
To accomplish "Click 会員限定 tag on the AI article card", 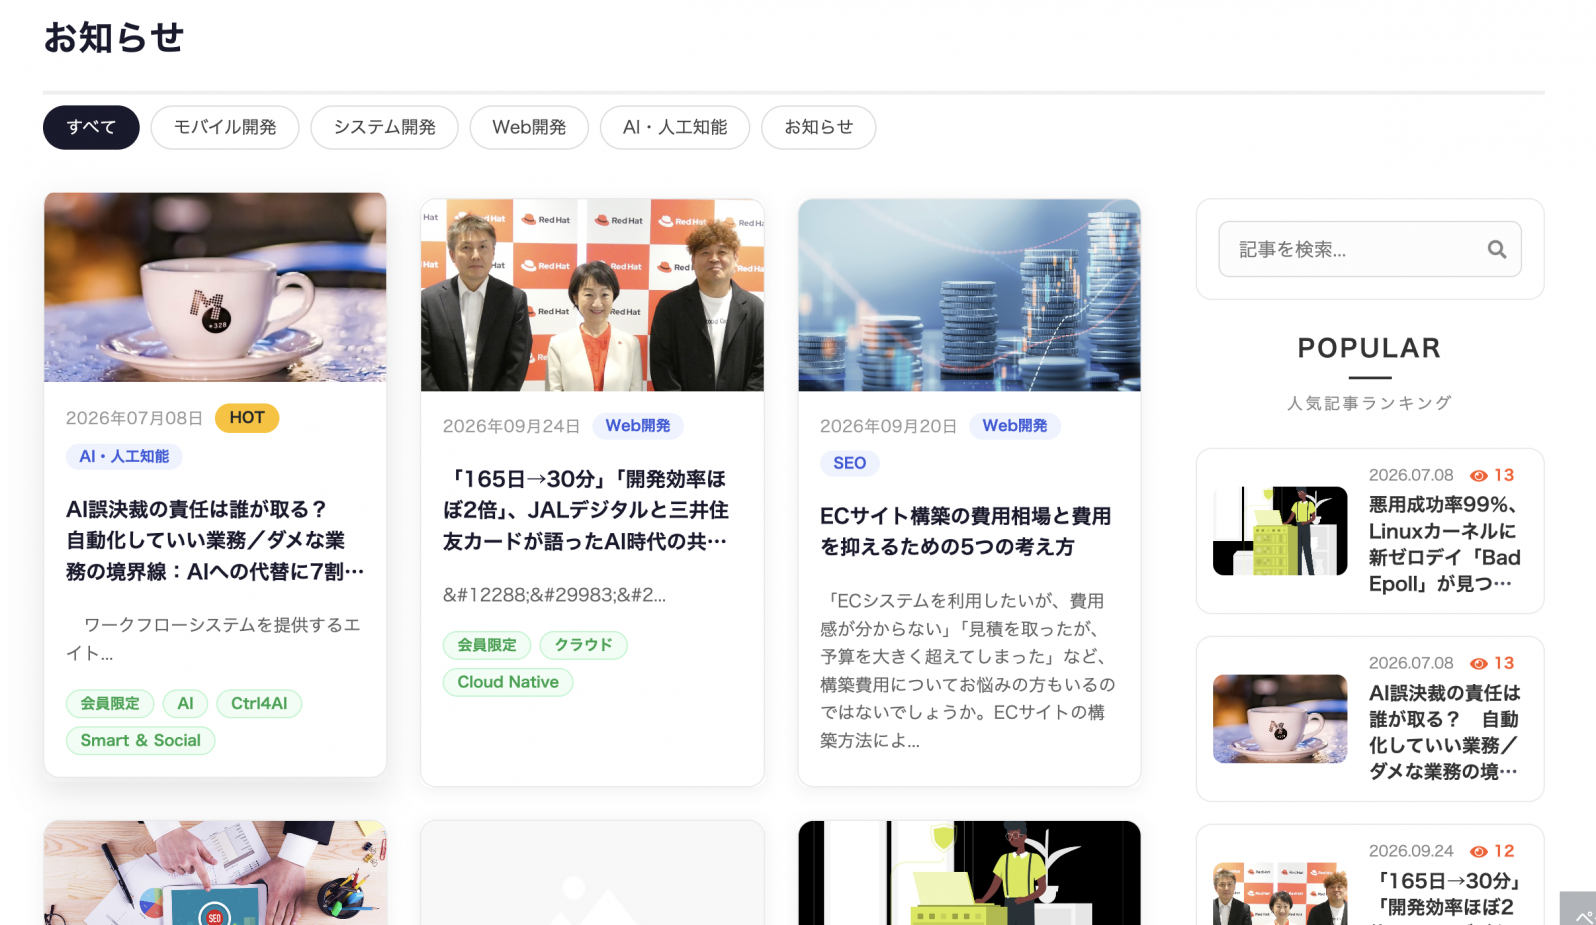I will point(110,704).
